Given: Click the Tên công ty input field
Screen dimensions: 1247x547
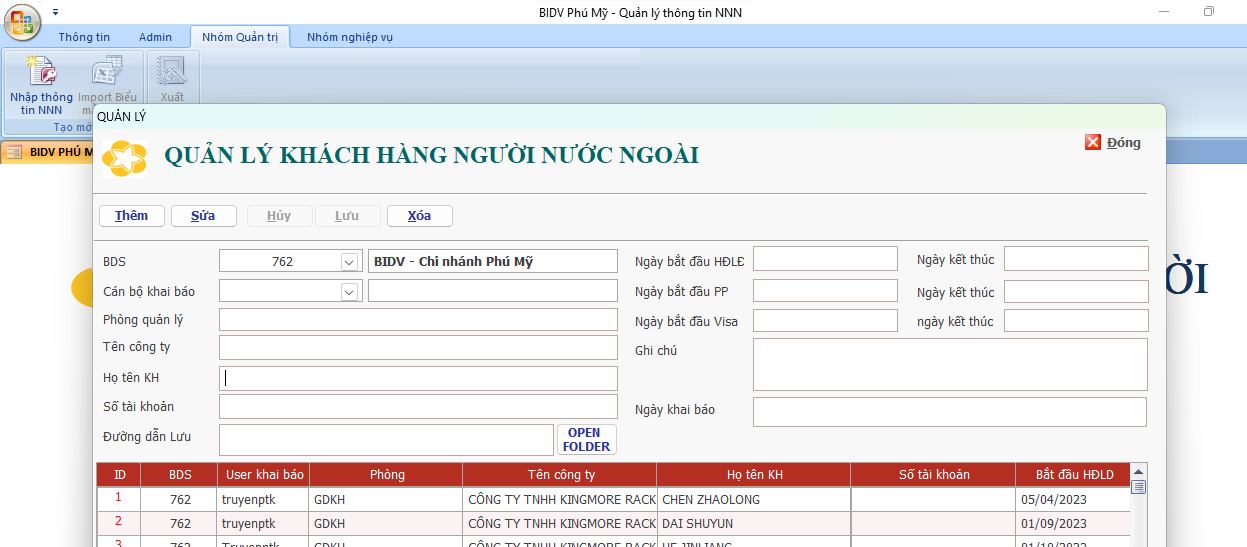Looking at the screenshot, I should (418, 348).
